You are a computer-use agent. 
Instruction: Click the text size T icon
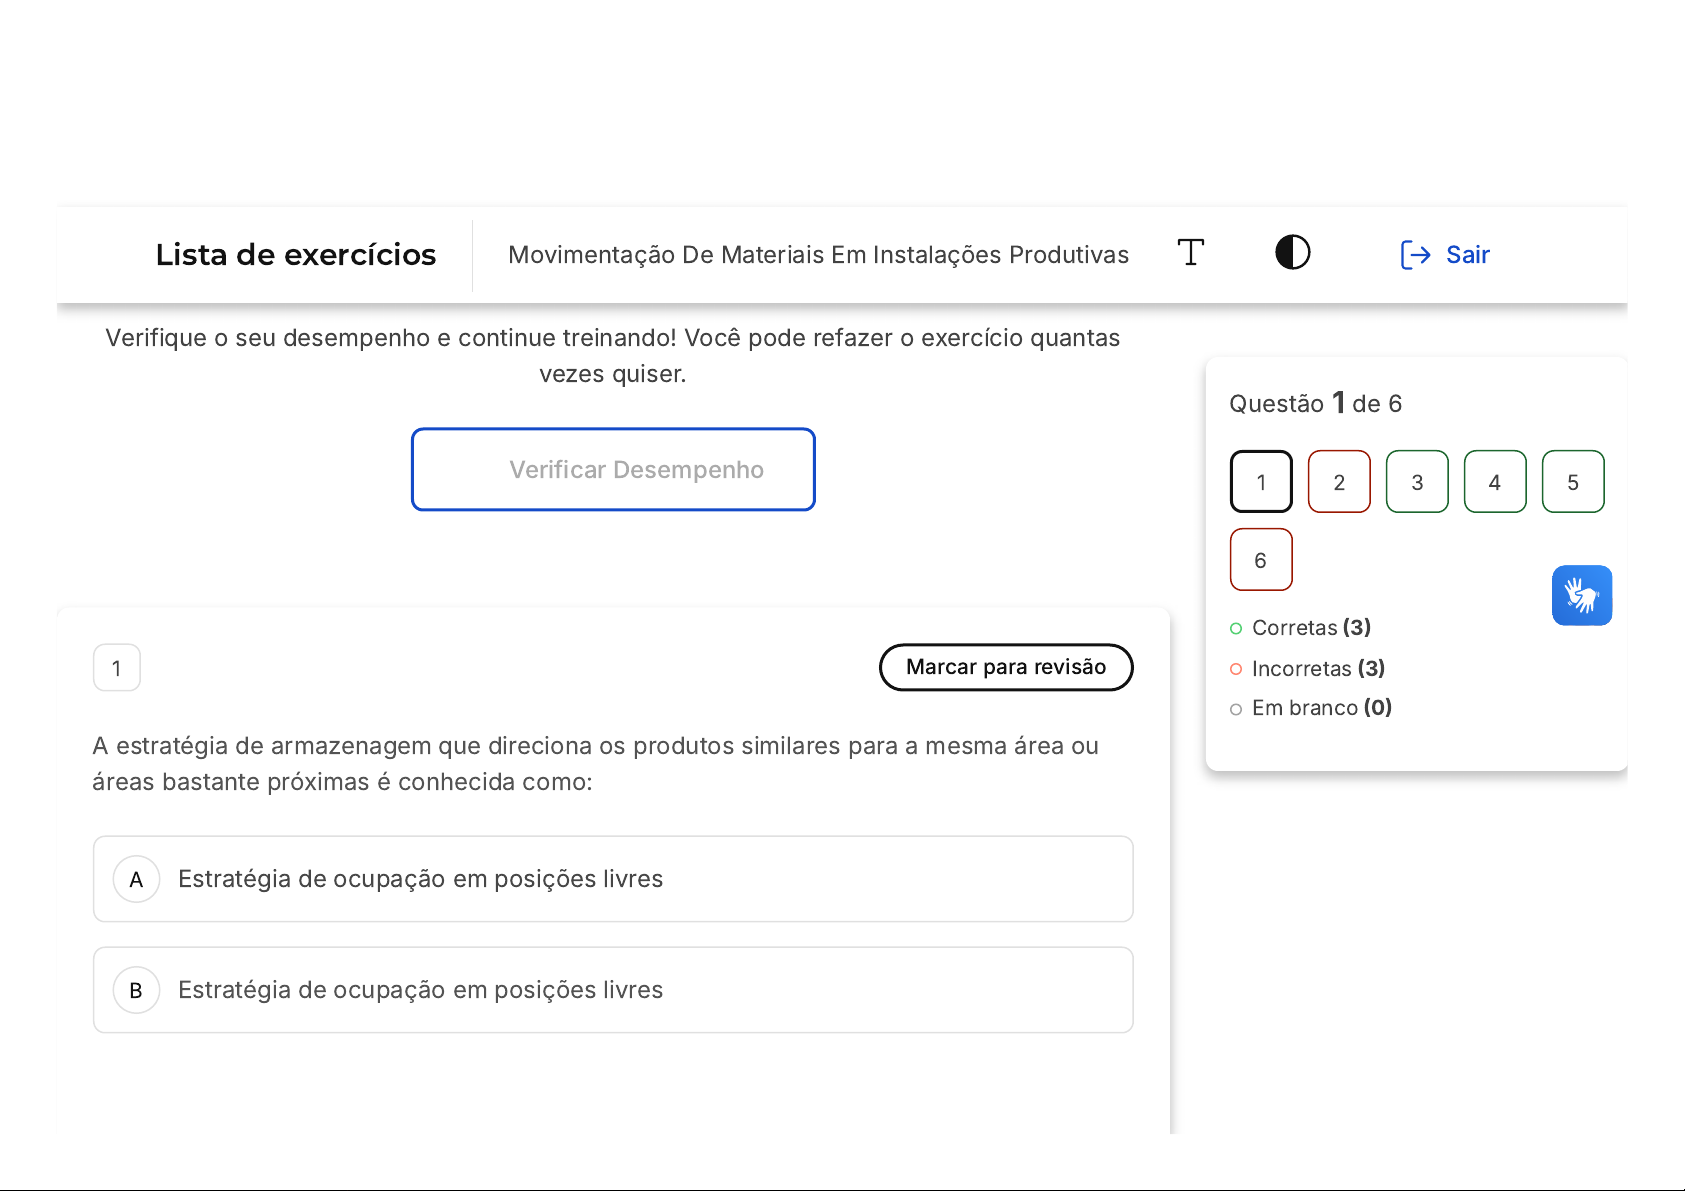(1190, 253)
